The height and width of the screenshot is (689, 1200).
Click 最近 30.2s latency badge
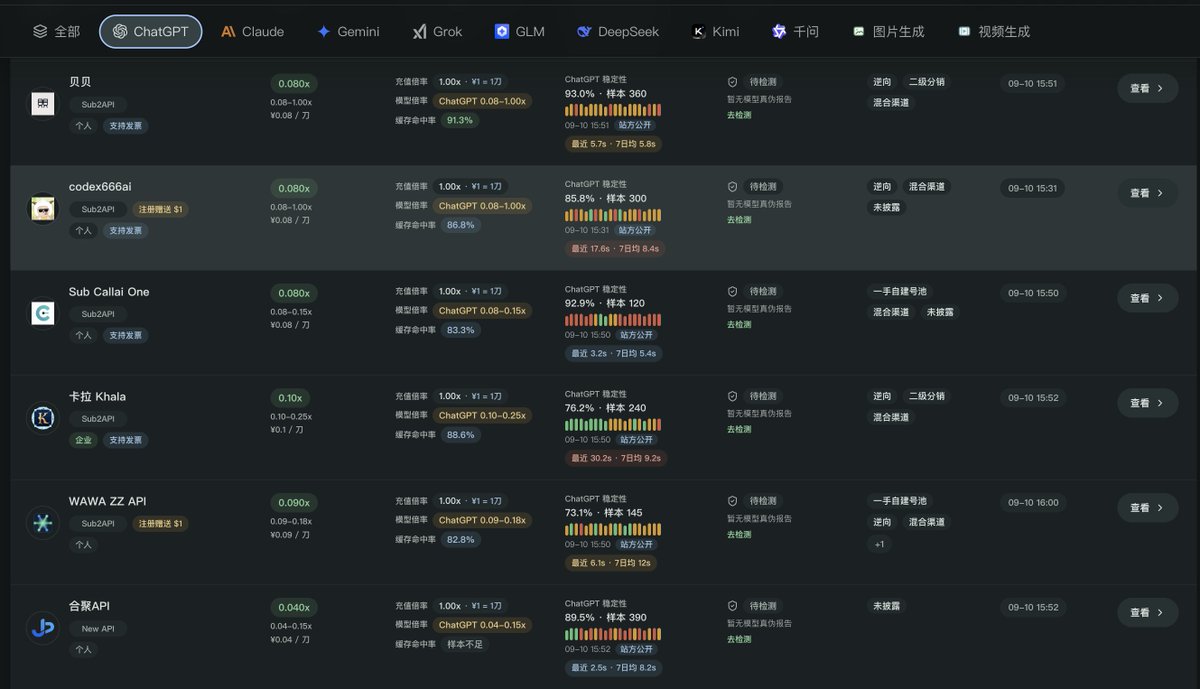click(x=615, y=458)
